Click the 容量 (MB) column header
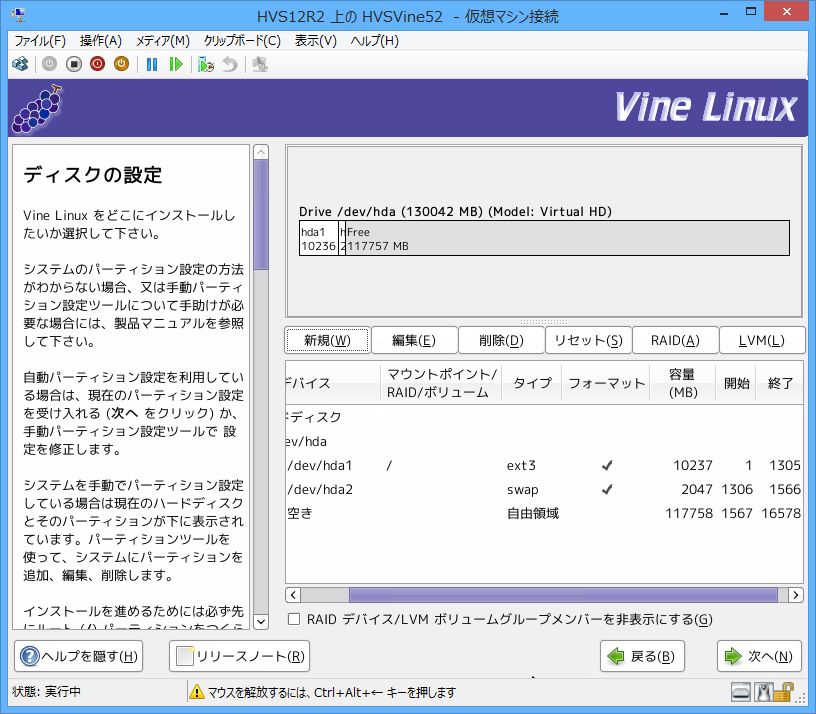This screenshot has width=816, height=714. pyautogui.click(x=683, y=382)
